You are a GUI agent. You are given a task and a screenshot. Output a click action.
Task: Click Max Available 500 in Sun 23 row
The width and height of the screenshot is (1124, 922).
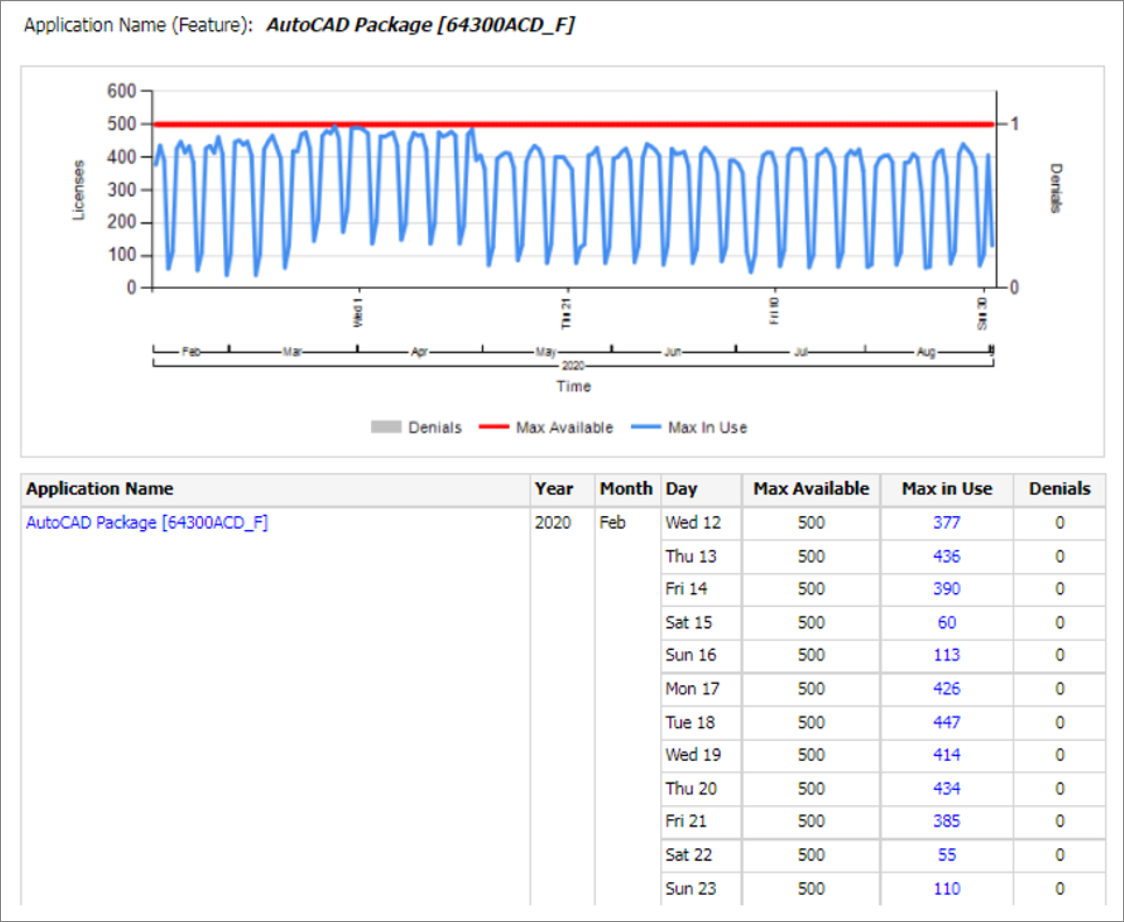[x=811, y=888]
